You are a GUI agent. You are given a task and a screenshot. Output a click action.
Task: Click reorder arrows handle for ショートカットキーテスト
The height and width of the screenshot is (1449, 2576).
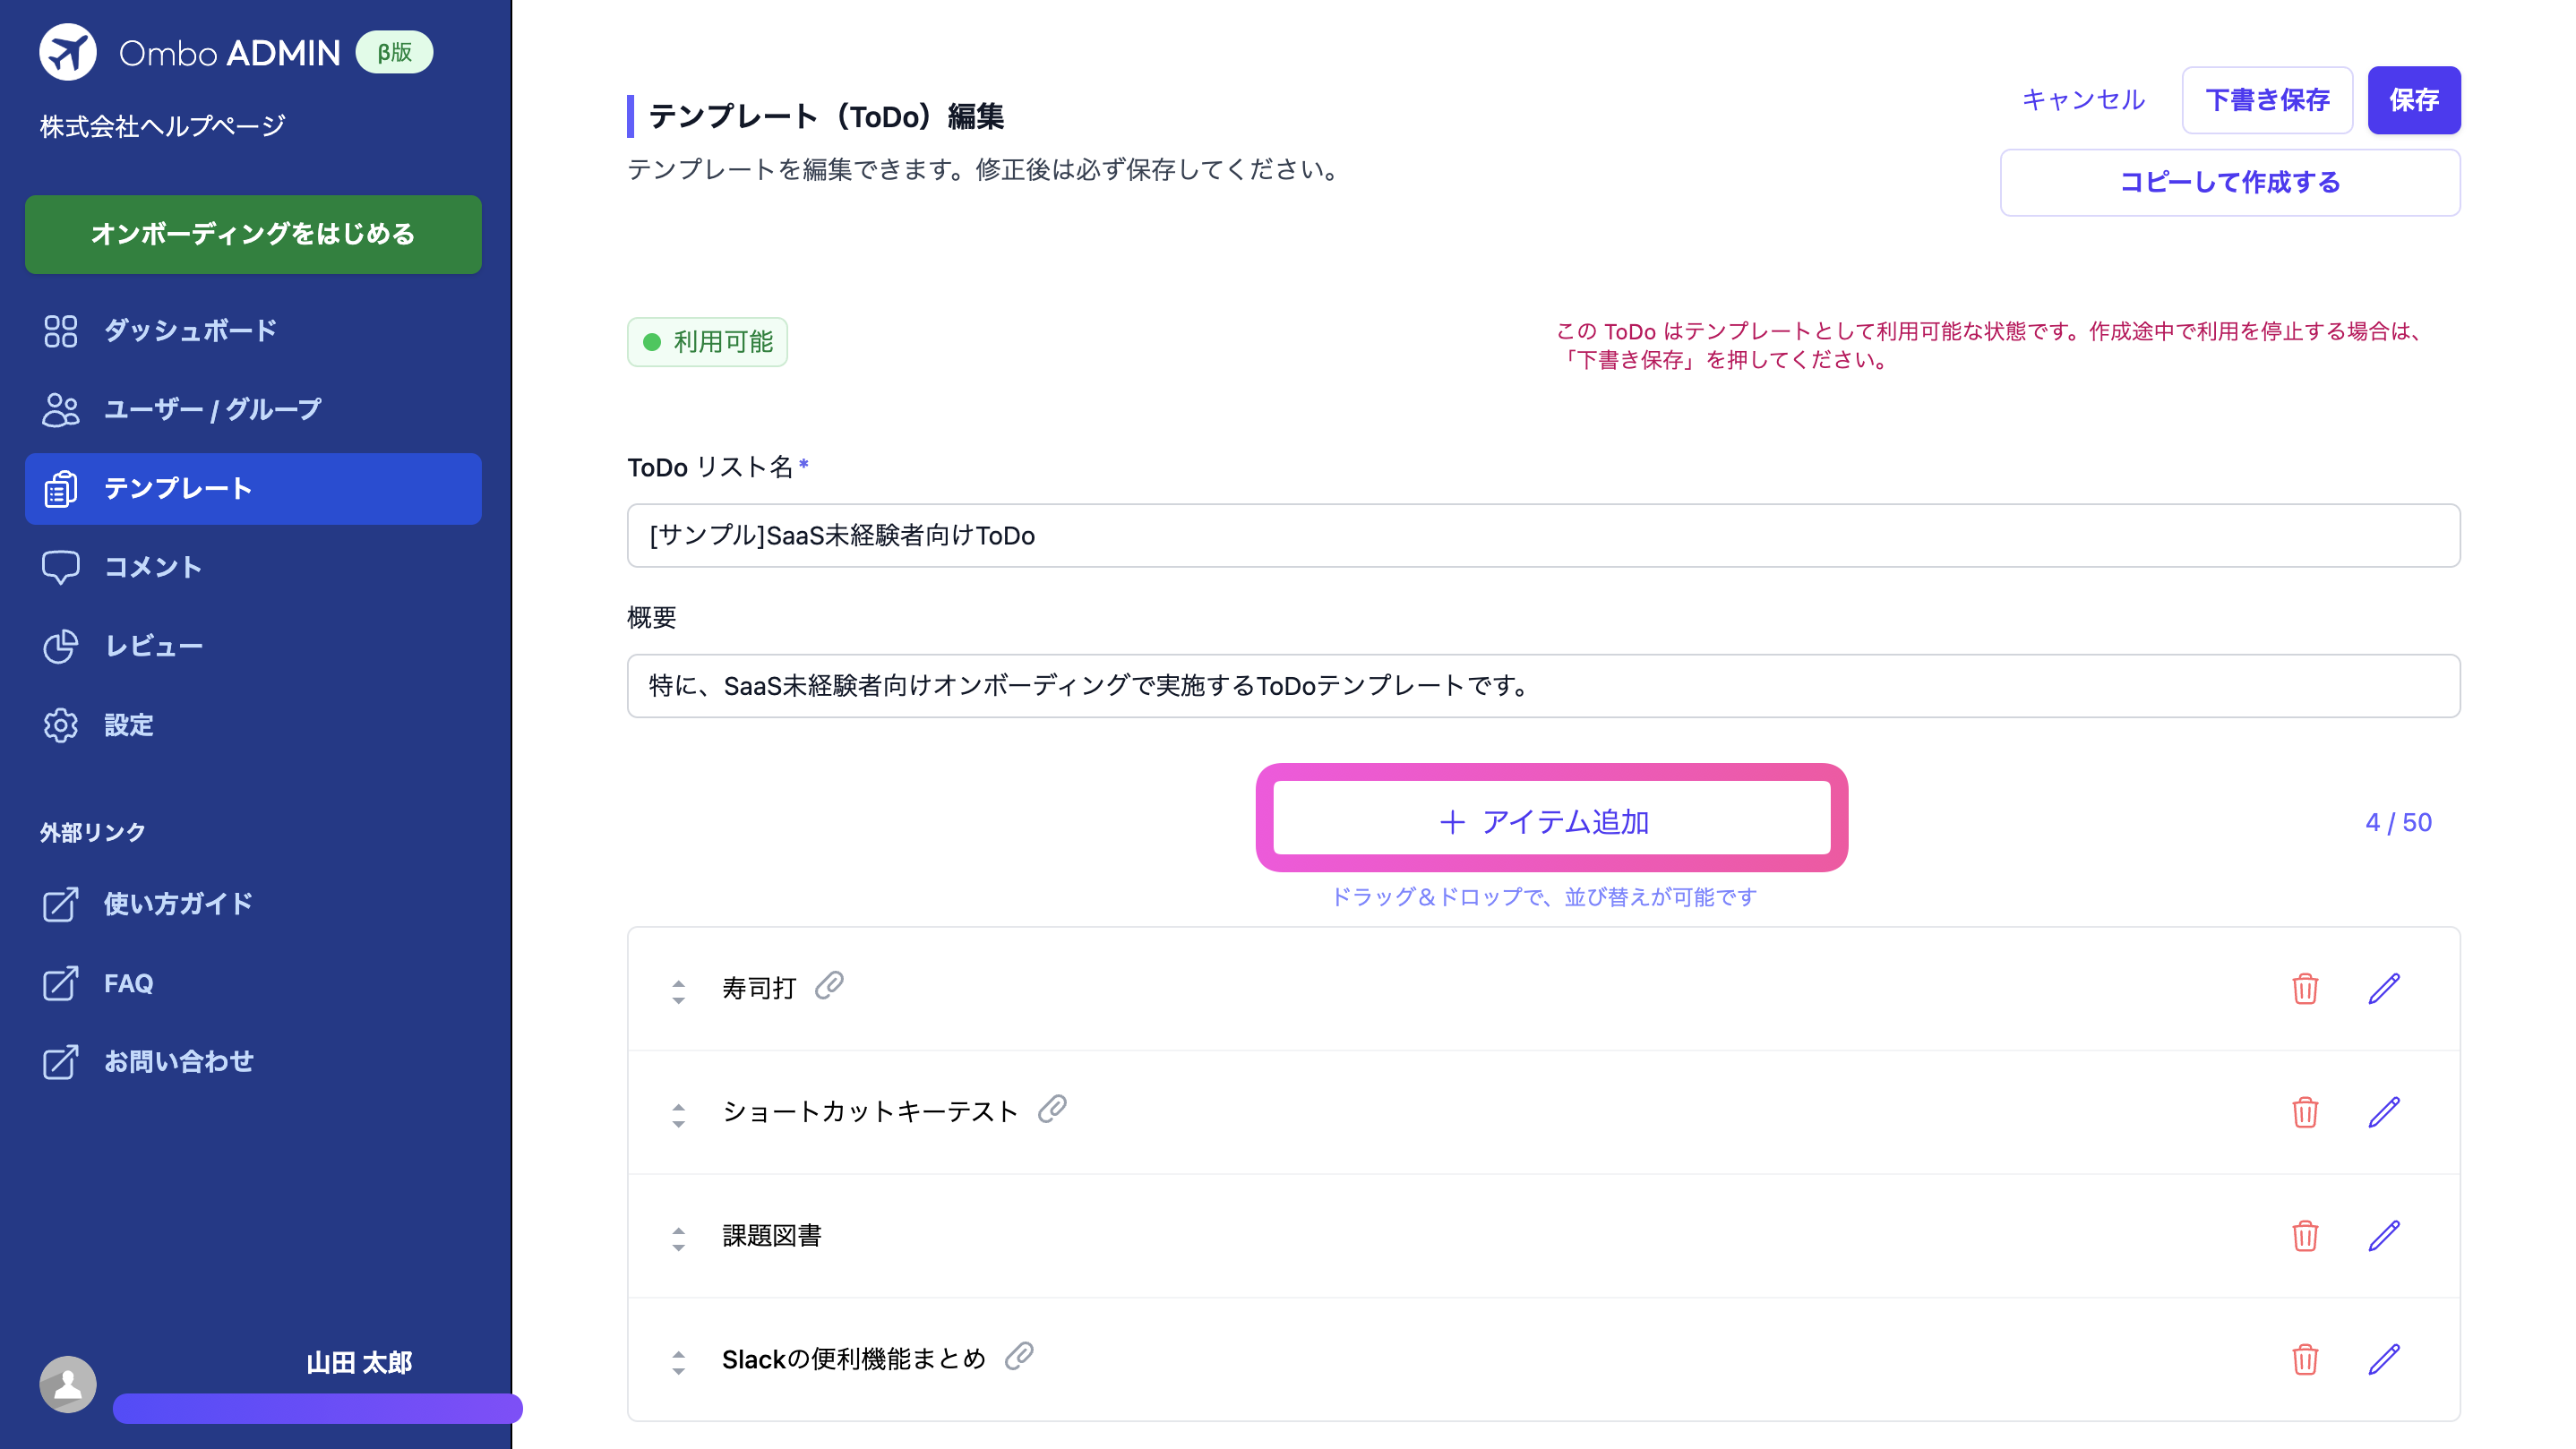tap(679, 1115)
